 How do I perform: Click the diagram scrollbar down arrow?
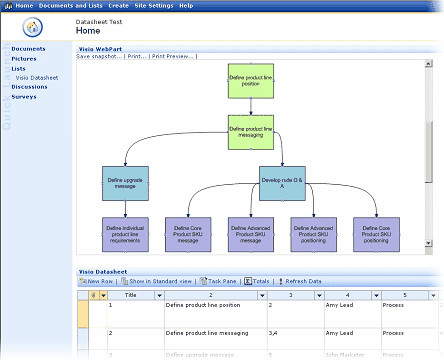(429, 243)
